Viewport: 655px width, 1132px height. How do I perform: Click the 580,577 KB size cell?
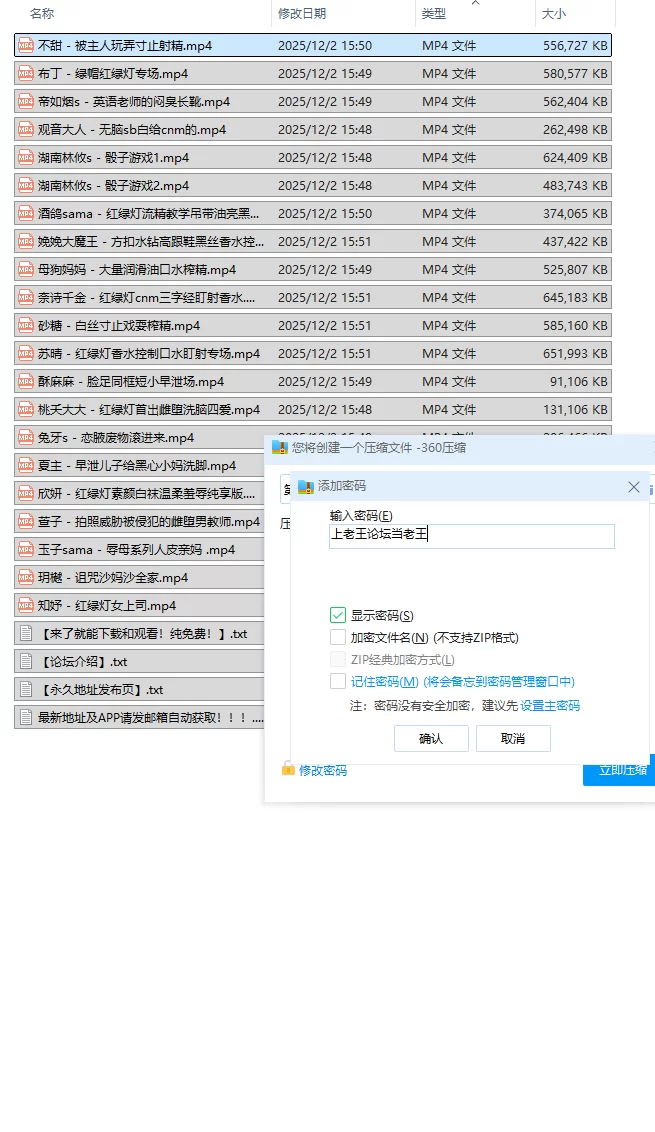(576, 74)
